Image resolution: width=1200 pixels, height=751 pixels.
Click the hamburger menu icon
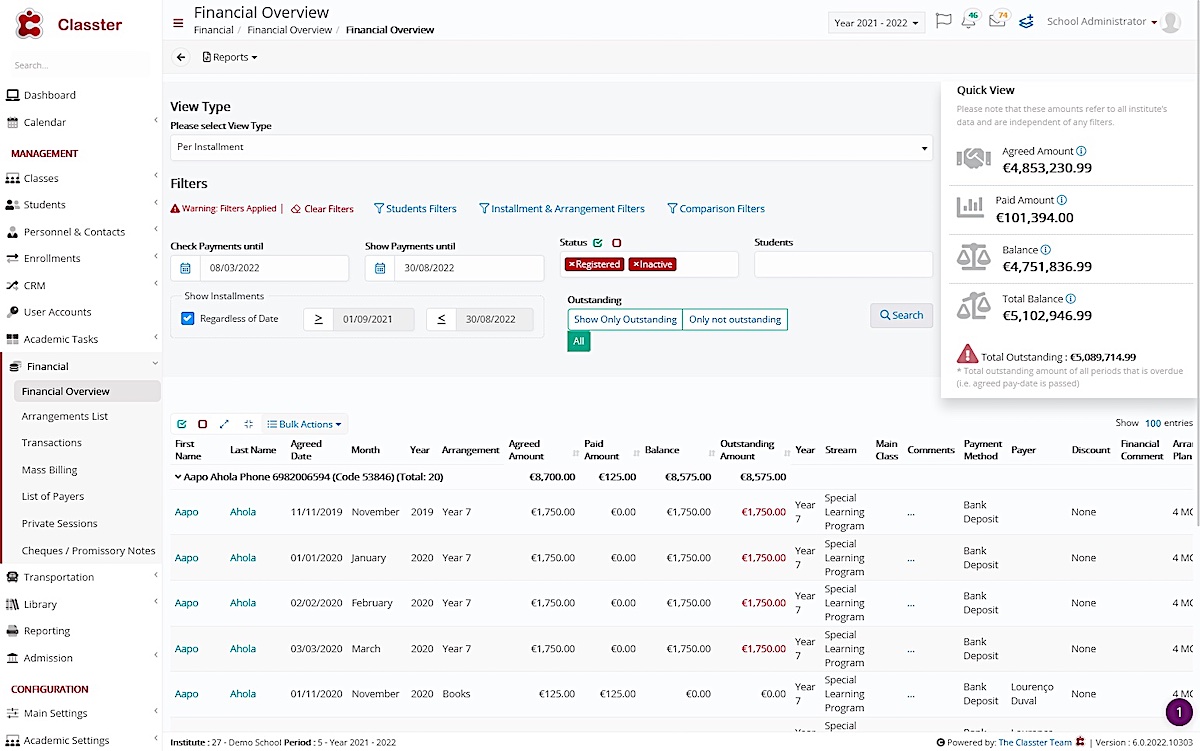click(x=178, y=23)
